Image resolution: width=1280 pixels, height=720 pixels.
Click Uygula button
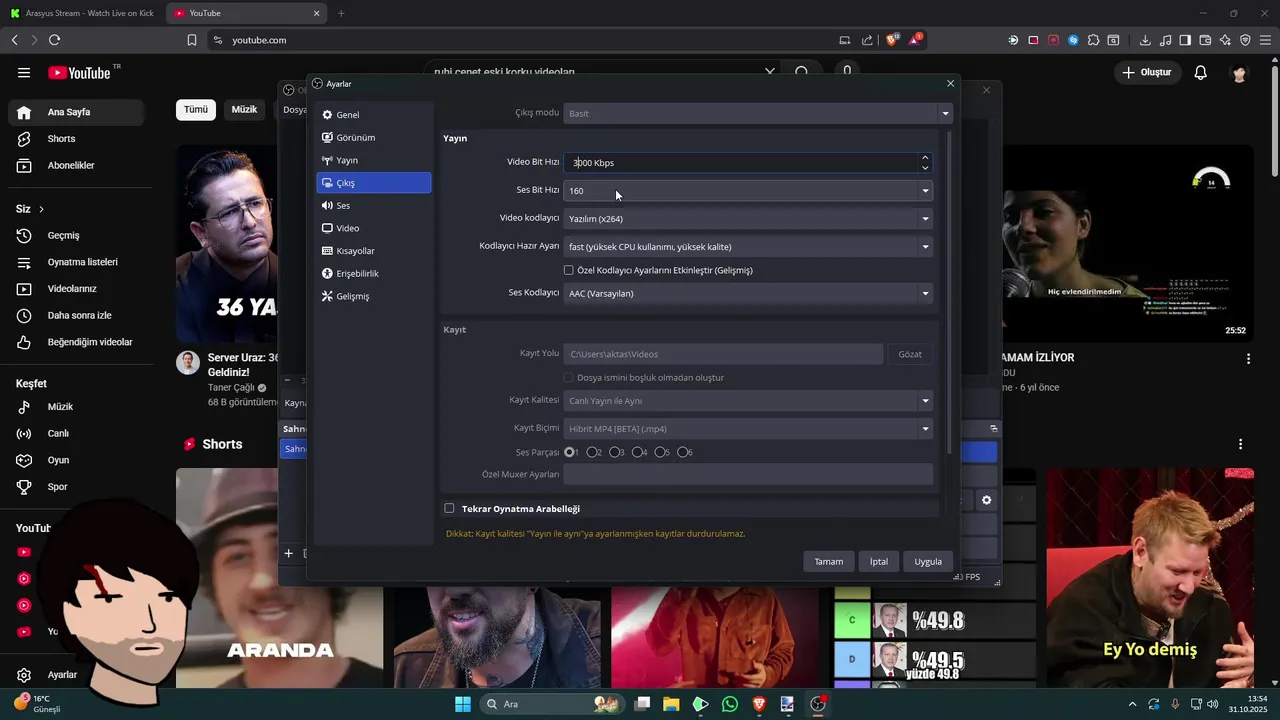coord(928,561)
